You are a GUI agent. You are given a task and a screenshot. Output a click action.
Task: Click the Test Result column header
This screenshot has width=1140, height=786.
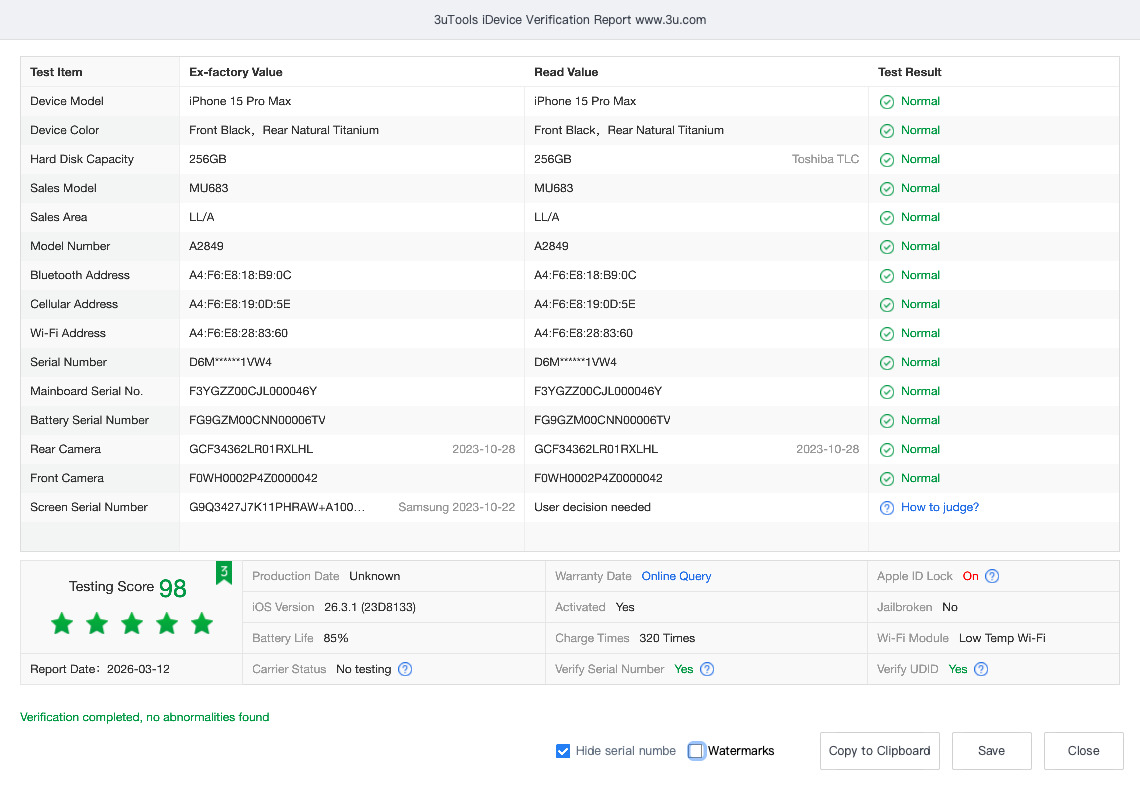909,72
